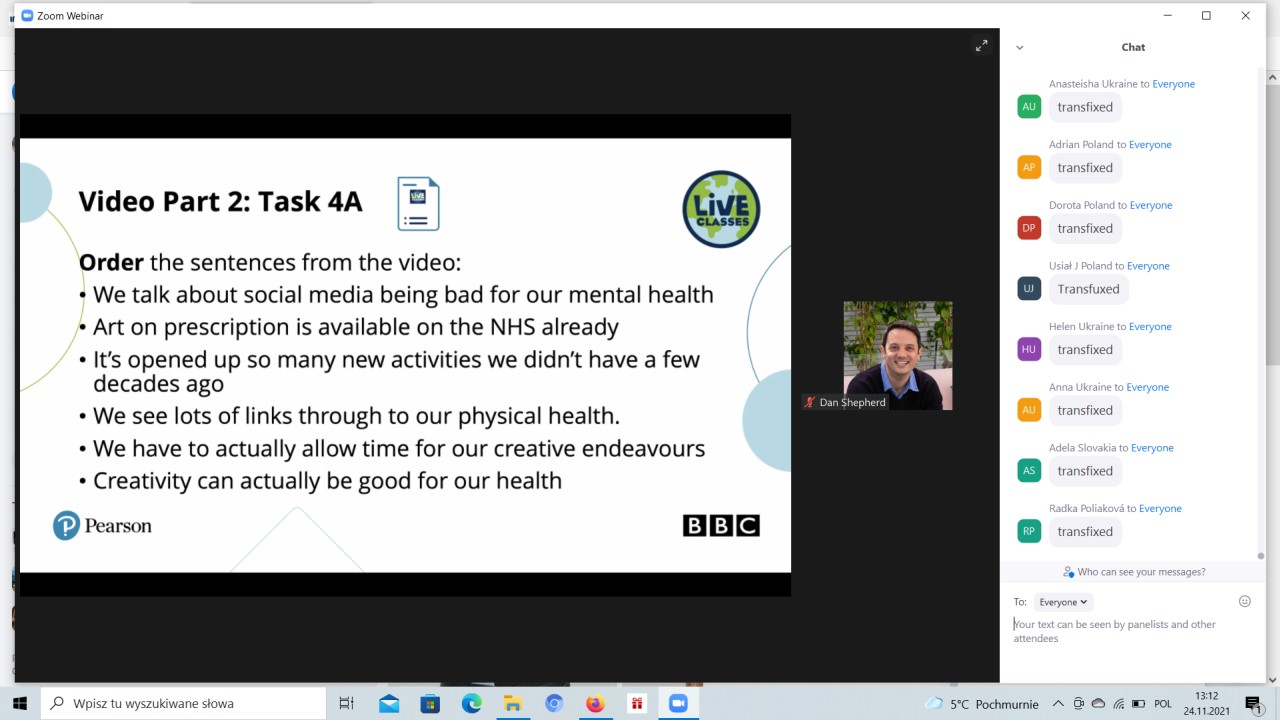Open File Explorer from taskbar
Viewport: 1280px width, 720px height.
click(513, 703)
